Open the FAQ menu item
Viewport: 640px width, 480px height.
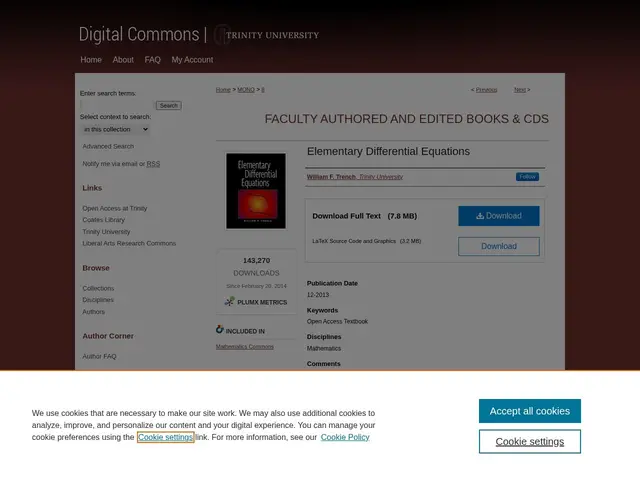[152, 60]
